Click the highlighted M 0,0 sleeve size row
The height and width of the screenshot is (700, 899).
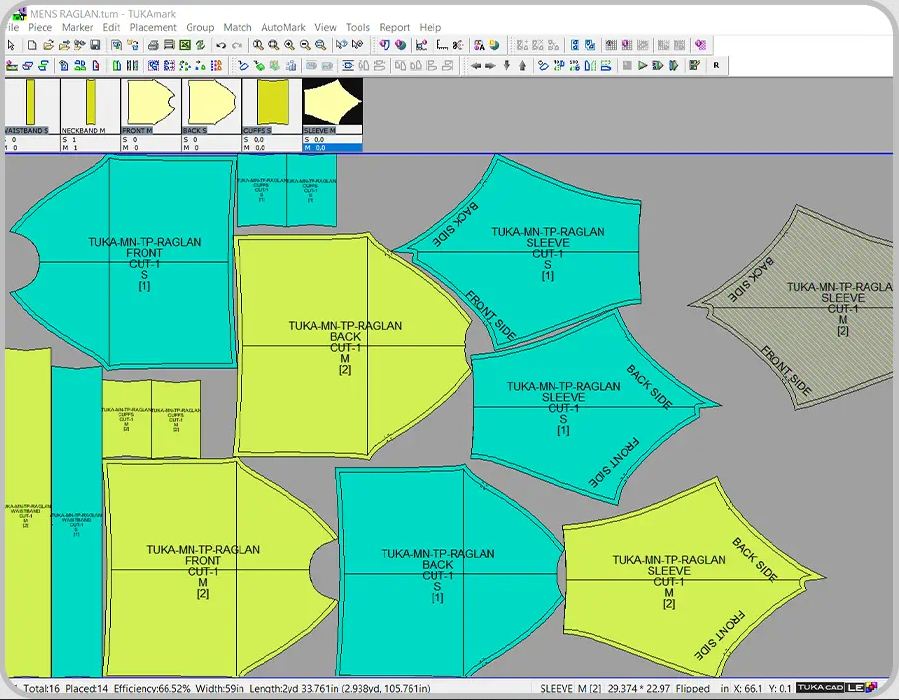click(x=332, y=147)
